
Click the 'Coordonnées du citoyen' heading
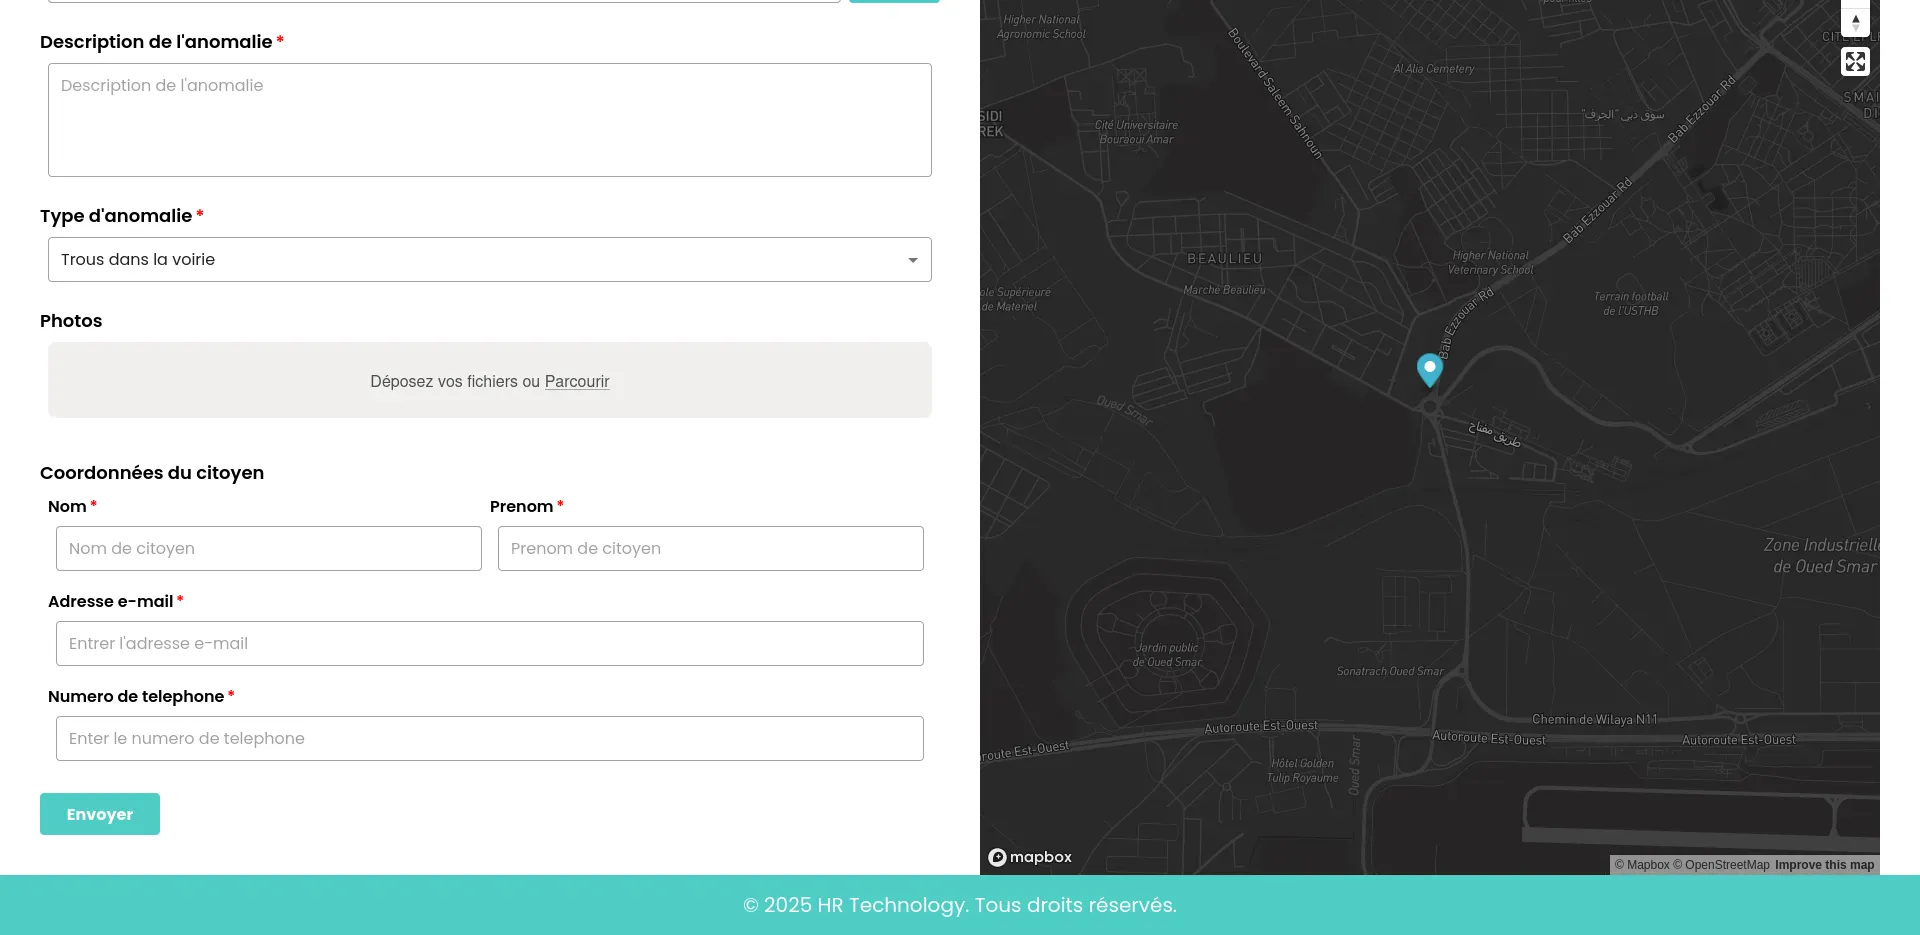(x=152, y=473)
